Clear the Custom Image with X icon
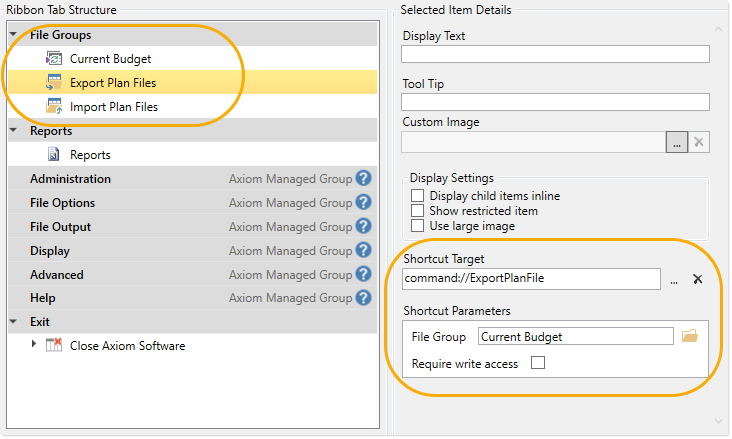 point(699,142)
